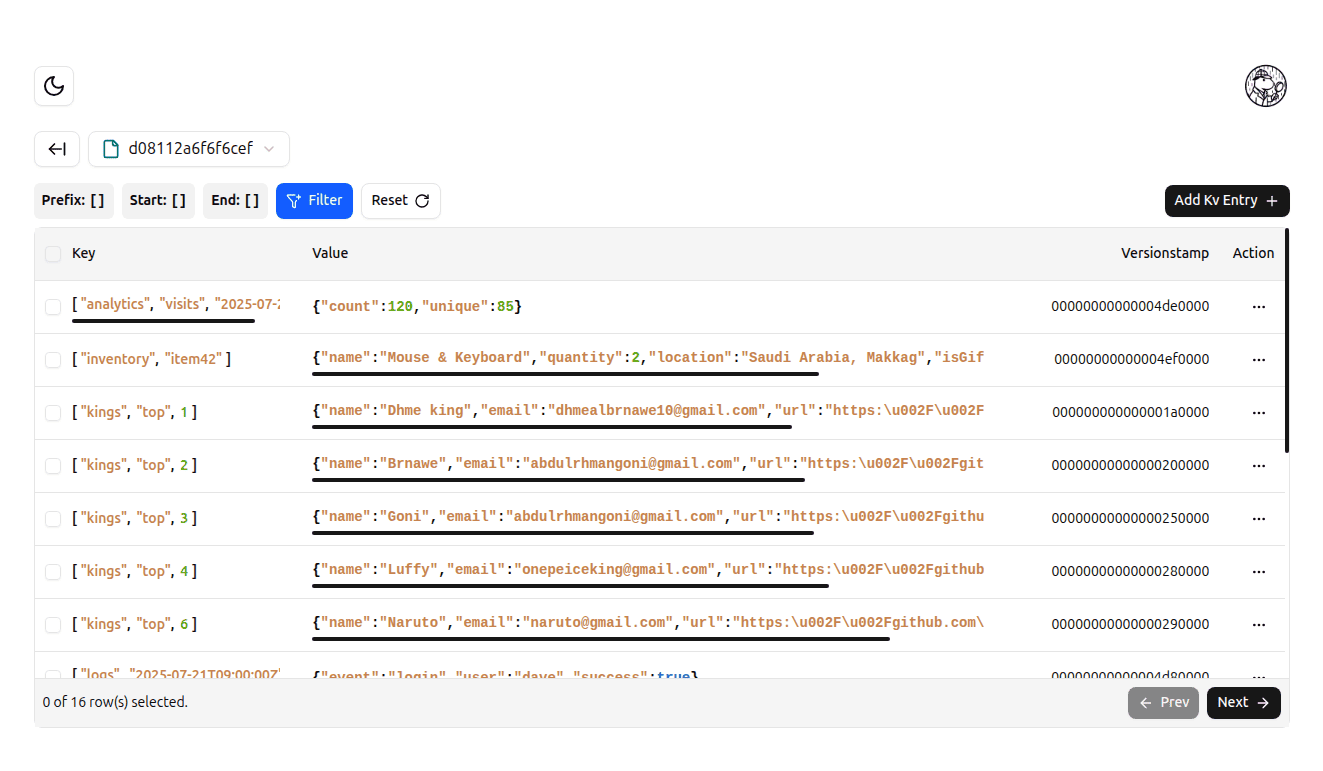Open the three-dot menu for kings top 1
The image size is (1323, 771).
click(1258, 412)
